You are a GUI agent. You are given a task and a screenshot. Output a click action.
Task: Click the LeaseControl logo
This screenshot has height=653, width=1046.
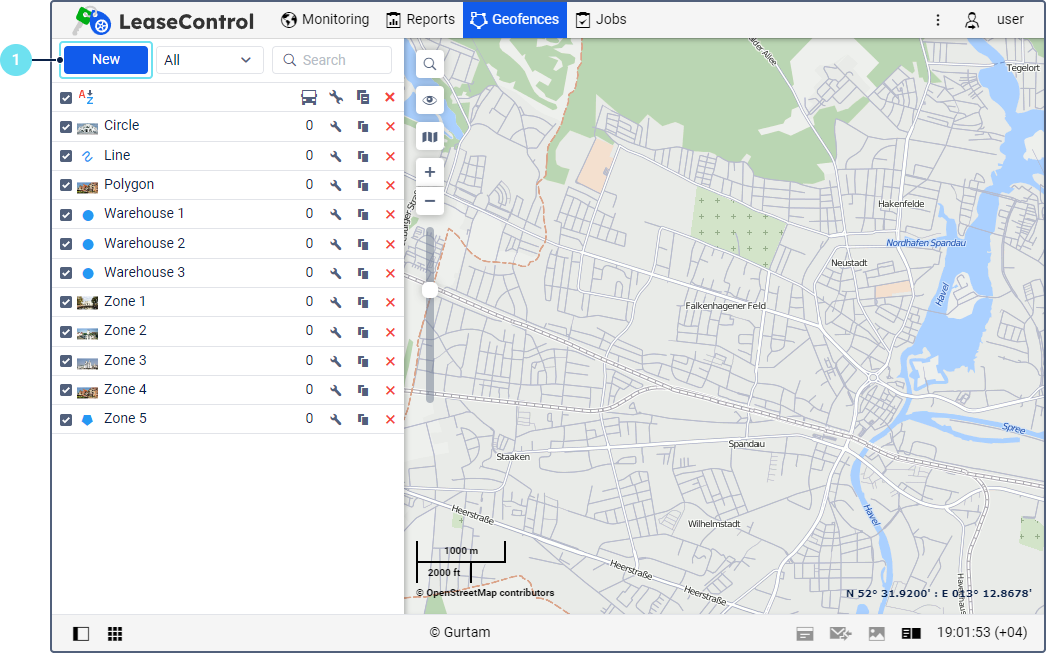click(163, 21)
